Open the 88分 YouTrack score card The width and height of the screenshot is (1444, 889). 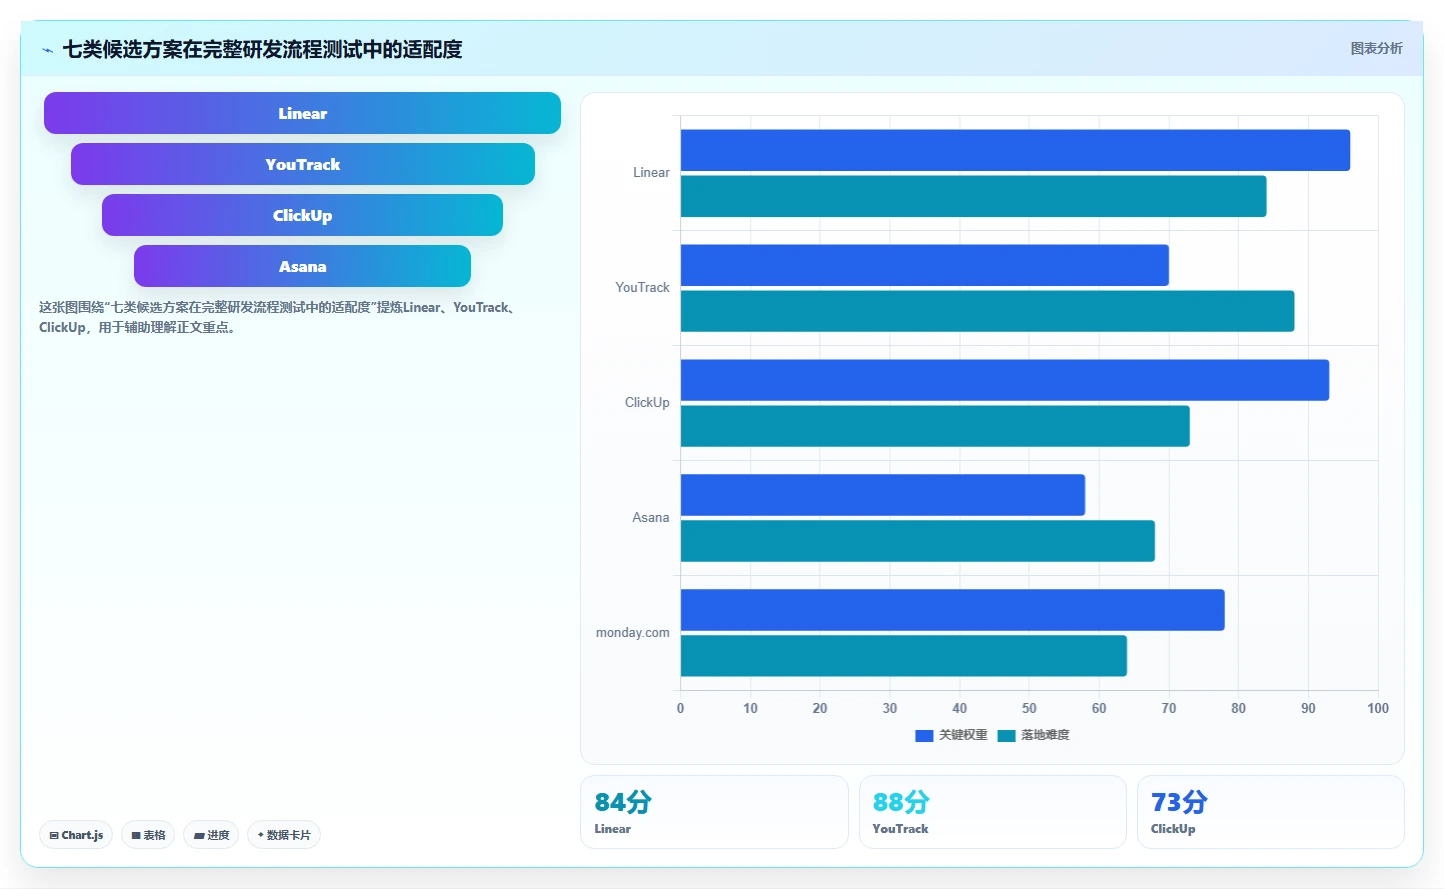993,812
